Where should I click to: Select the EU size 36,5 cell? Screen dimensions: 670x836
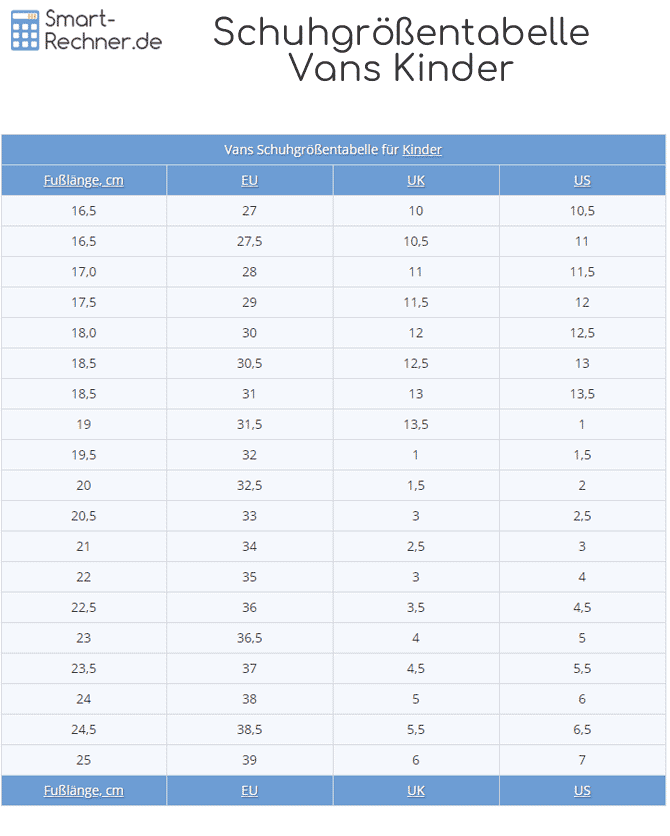click(x=250, y=638)
